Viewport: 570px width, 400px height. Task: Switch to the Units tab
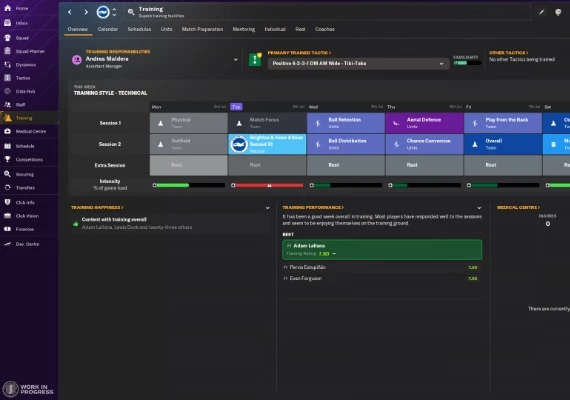166,29
